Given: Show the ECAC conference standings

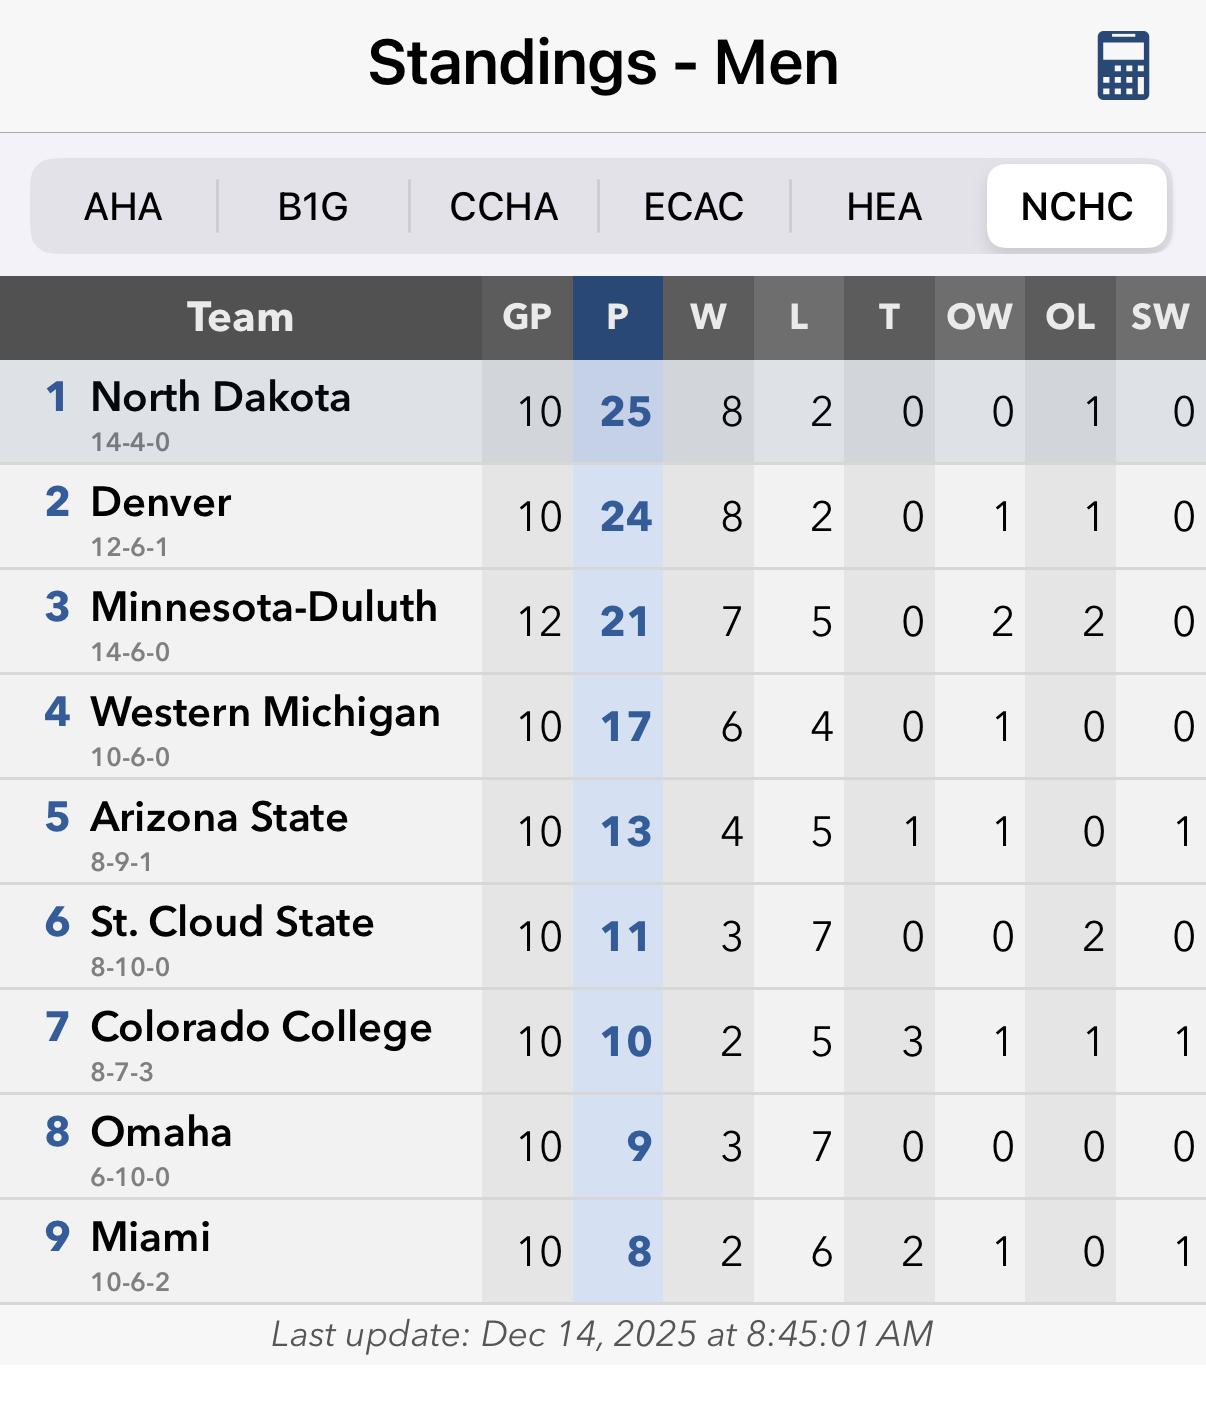Looking at the screenshot, I should click(x=693, y=207).
